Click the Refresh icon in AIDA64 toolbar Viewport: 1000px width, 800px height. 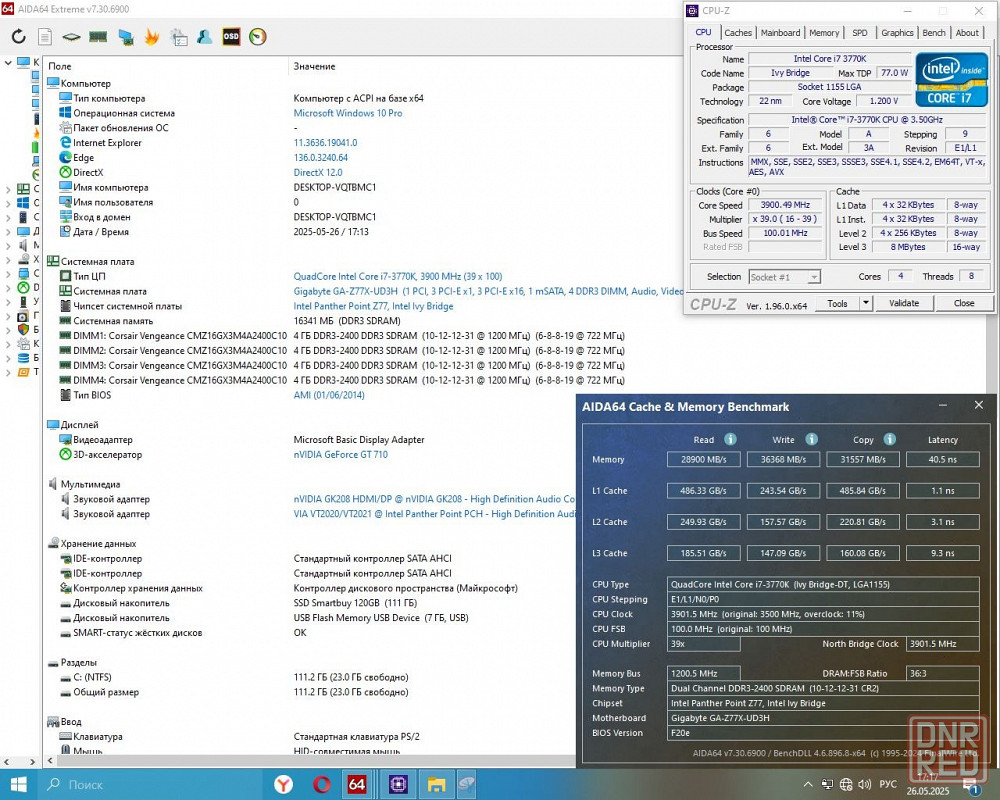click(18, 37)
